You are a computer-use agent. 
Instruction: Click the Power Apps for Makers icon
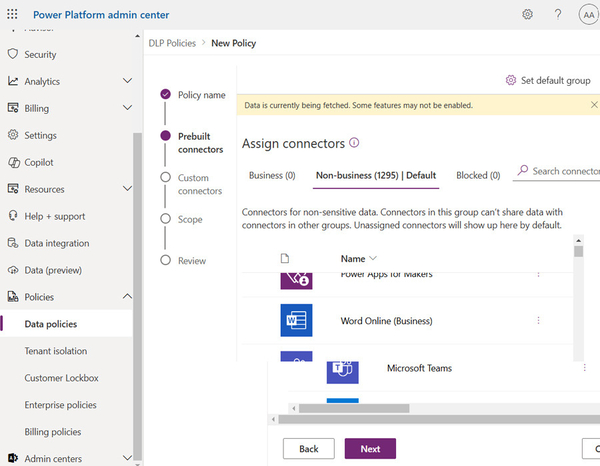[x=296, y=281]
